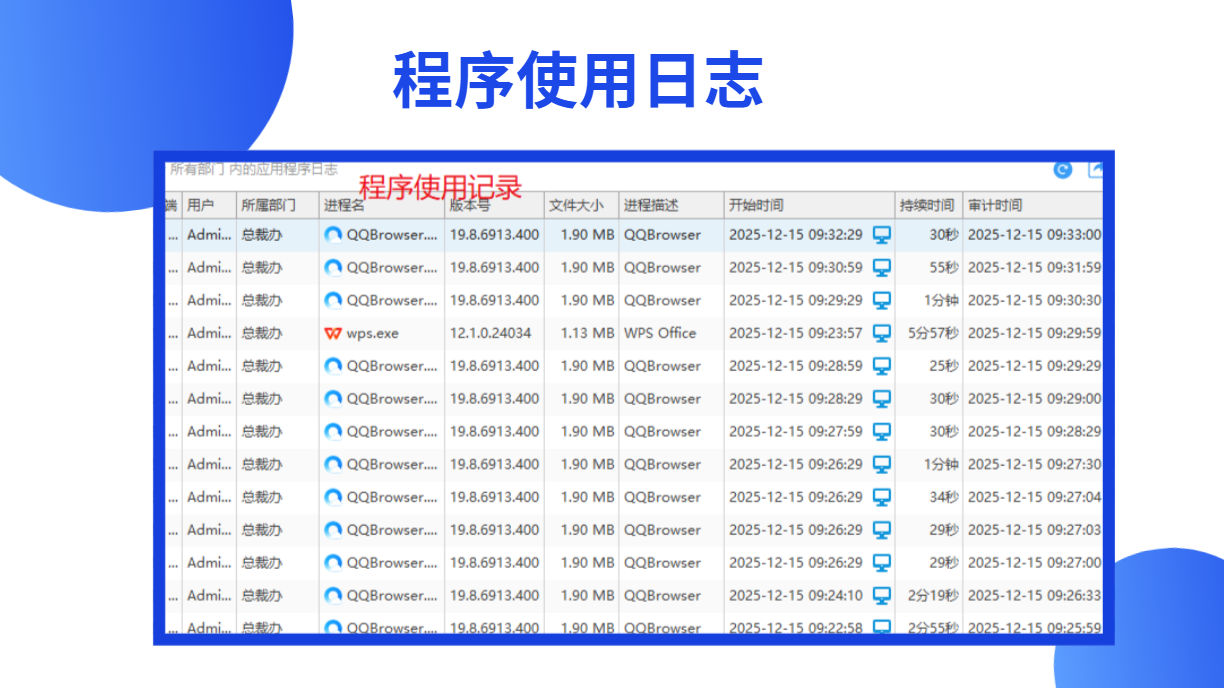Click the 进程名 column header
The height and width of the screenshot is (688, 1224).
coord(382,205)
